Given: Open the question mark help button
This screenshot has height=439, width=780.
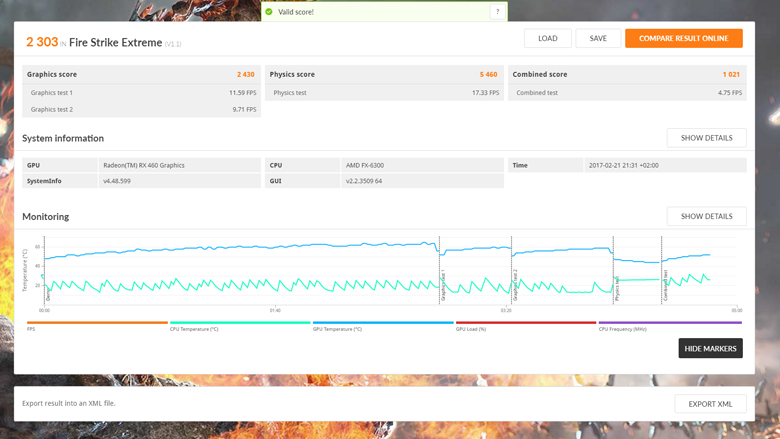Looking at the screenshot, I should coord(497,12).
